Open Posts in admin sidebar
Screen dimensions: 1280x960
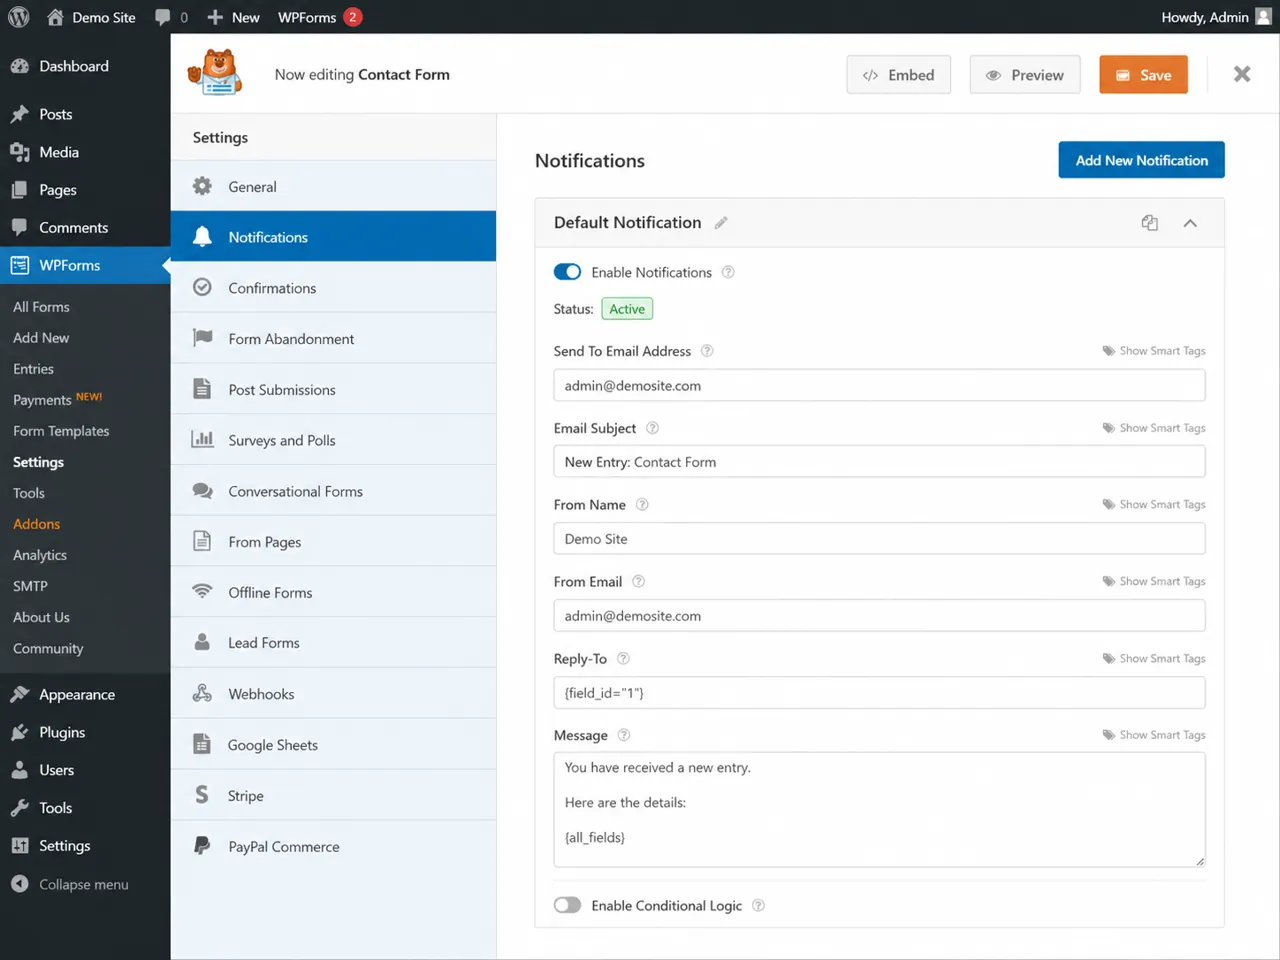click(x=85, y=114)
